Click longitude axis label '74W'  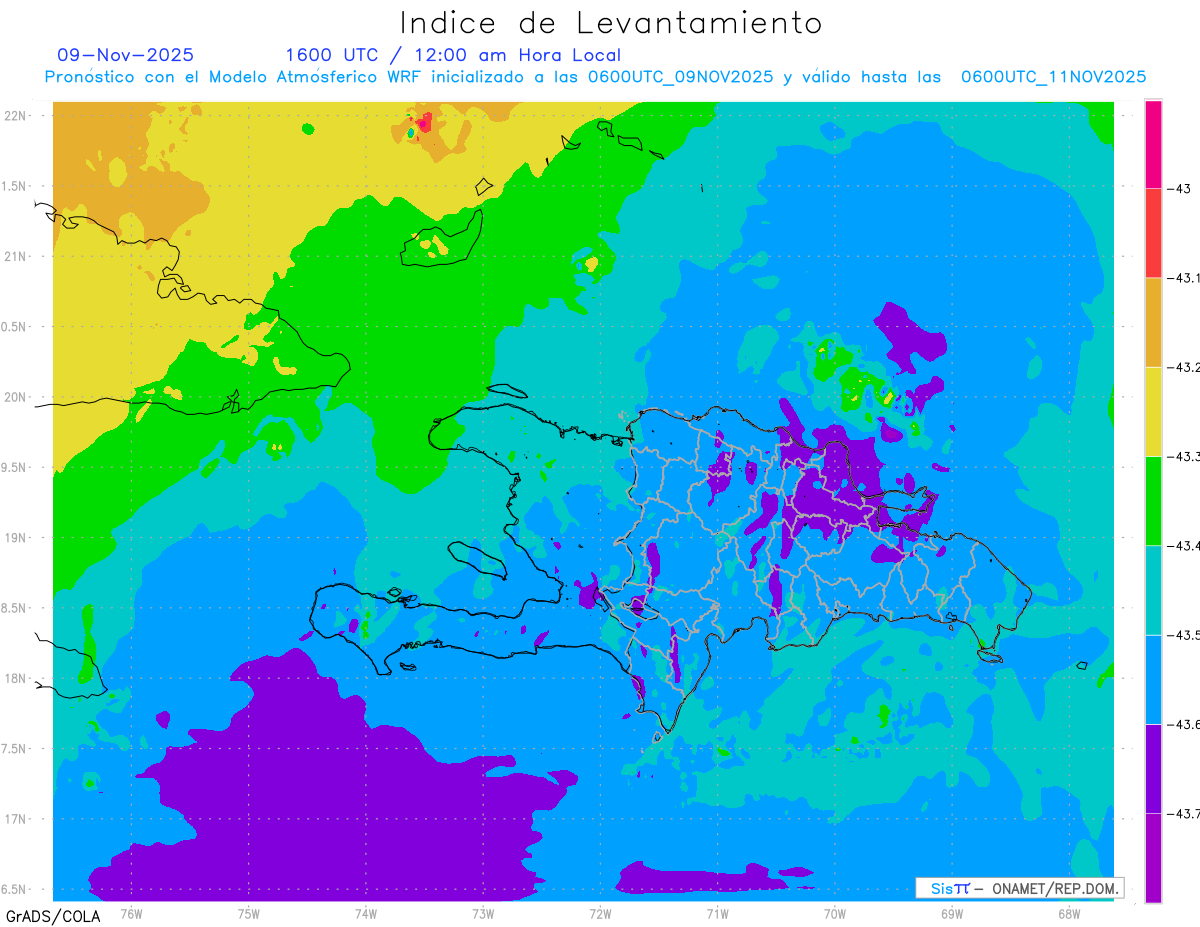click(366, 913)
